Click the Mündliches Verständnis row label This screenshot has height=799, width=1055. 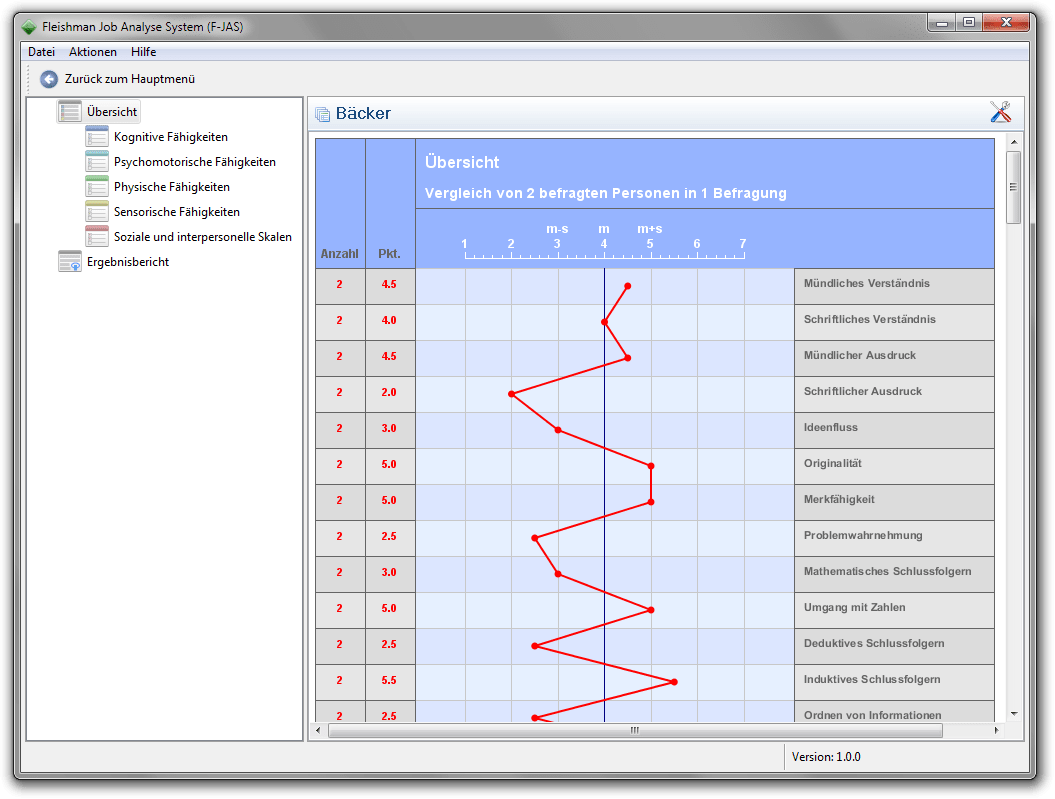[x=869, y=284]
